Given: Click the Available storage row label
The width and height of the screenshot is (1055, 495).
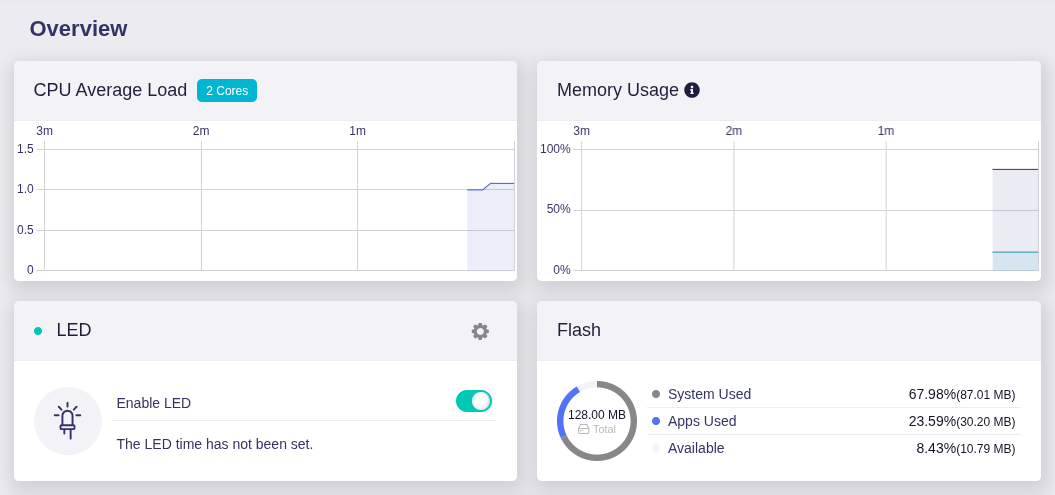Looking at the screenshot, I should [696, 448].
